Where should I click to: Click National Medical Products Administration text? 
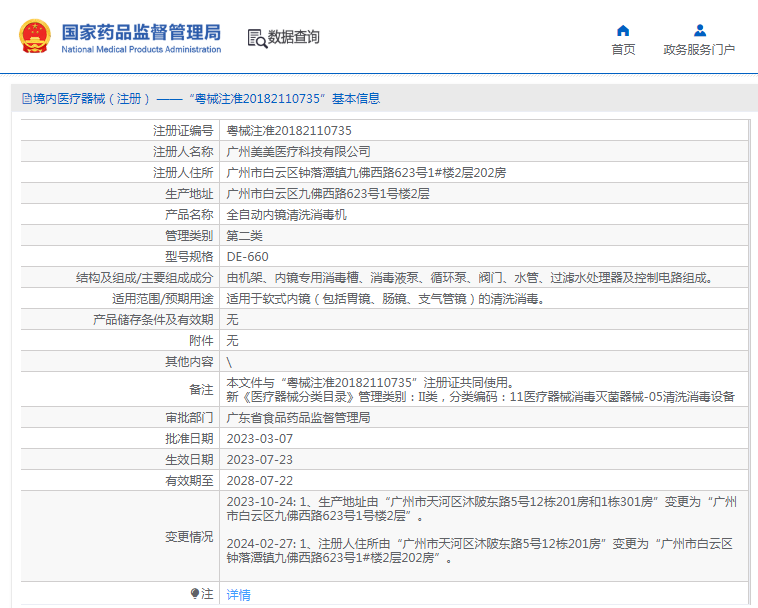[x=141, y=49]
